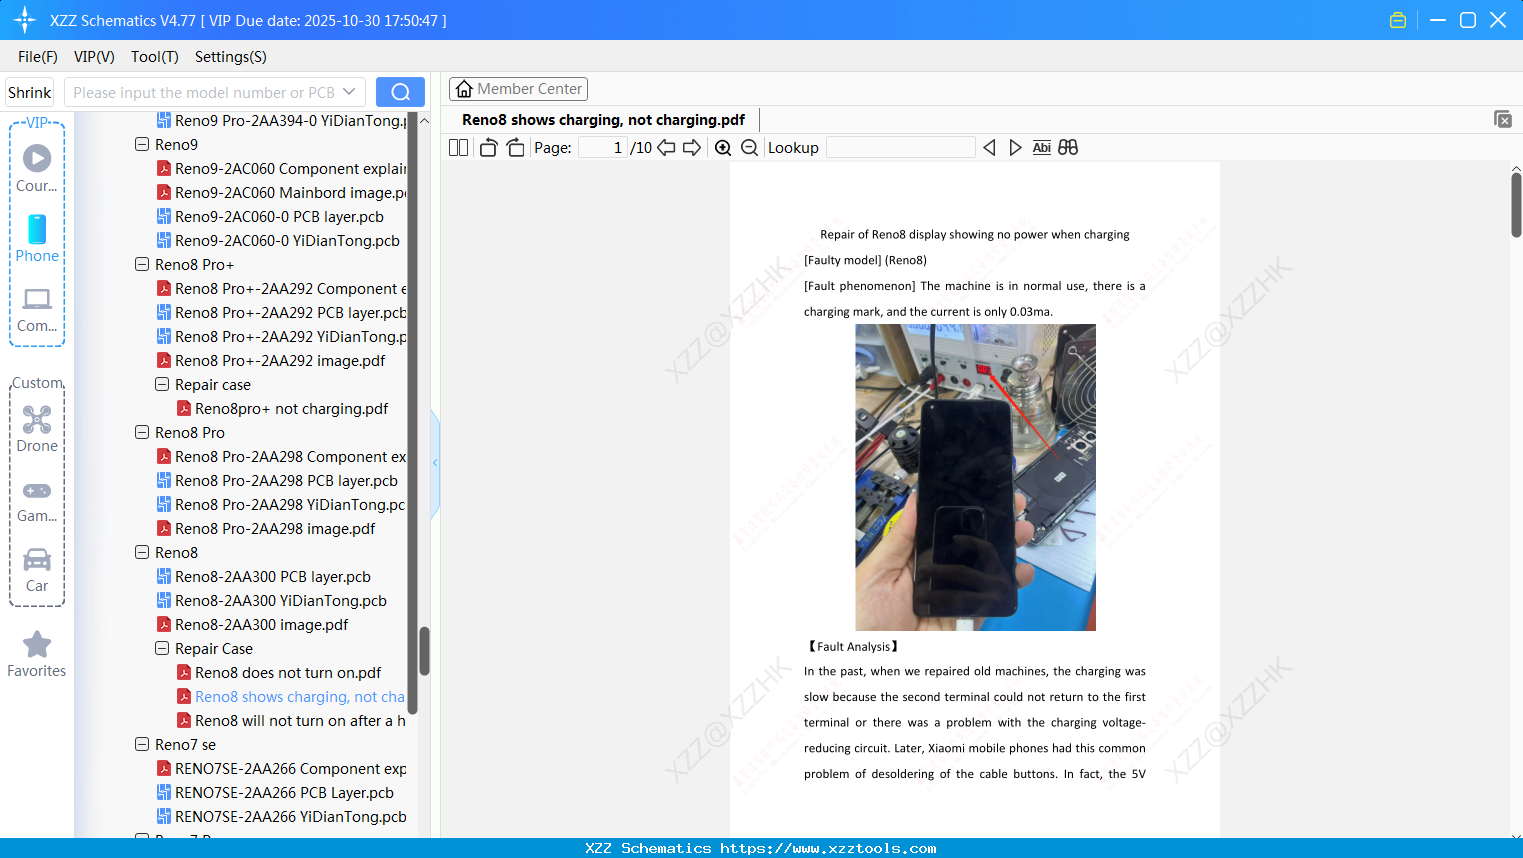Click the repair photo of the Reno8 phone
The width and height of the screenshot is (1523, 858).
tap(975, 477)
